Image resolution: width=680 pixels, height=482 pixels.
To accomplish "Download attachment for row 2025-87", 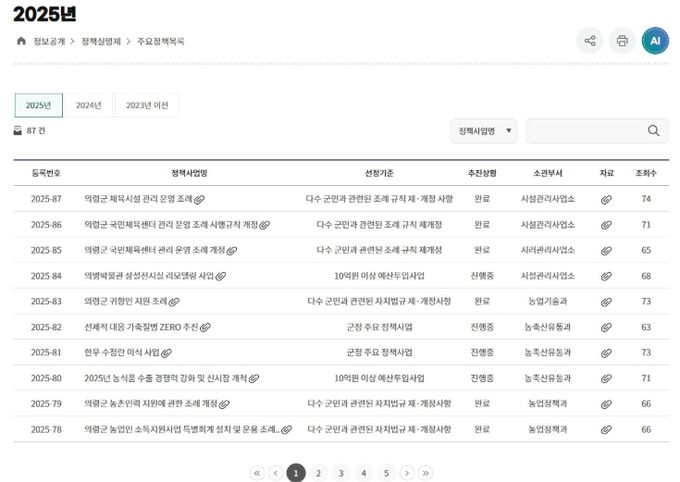I will pyautogui.click(x=606, y=199).
